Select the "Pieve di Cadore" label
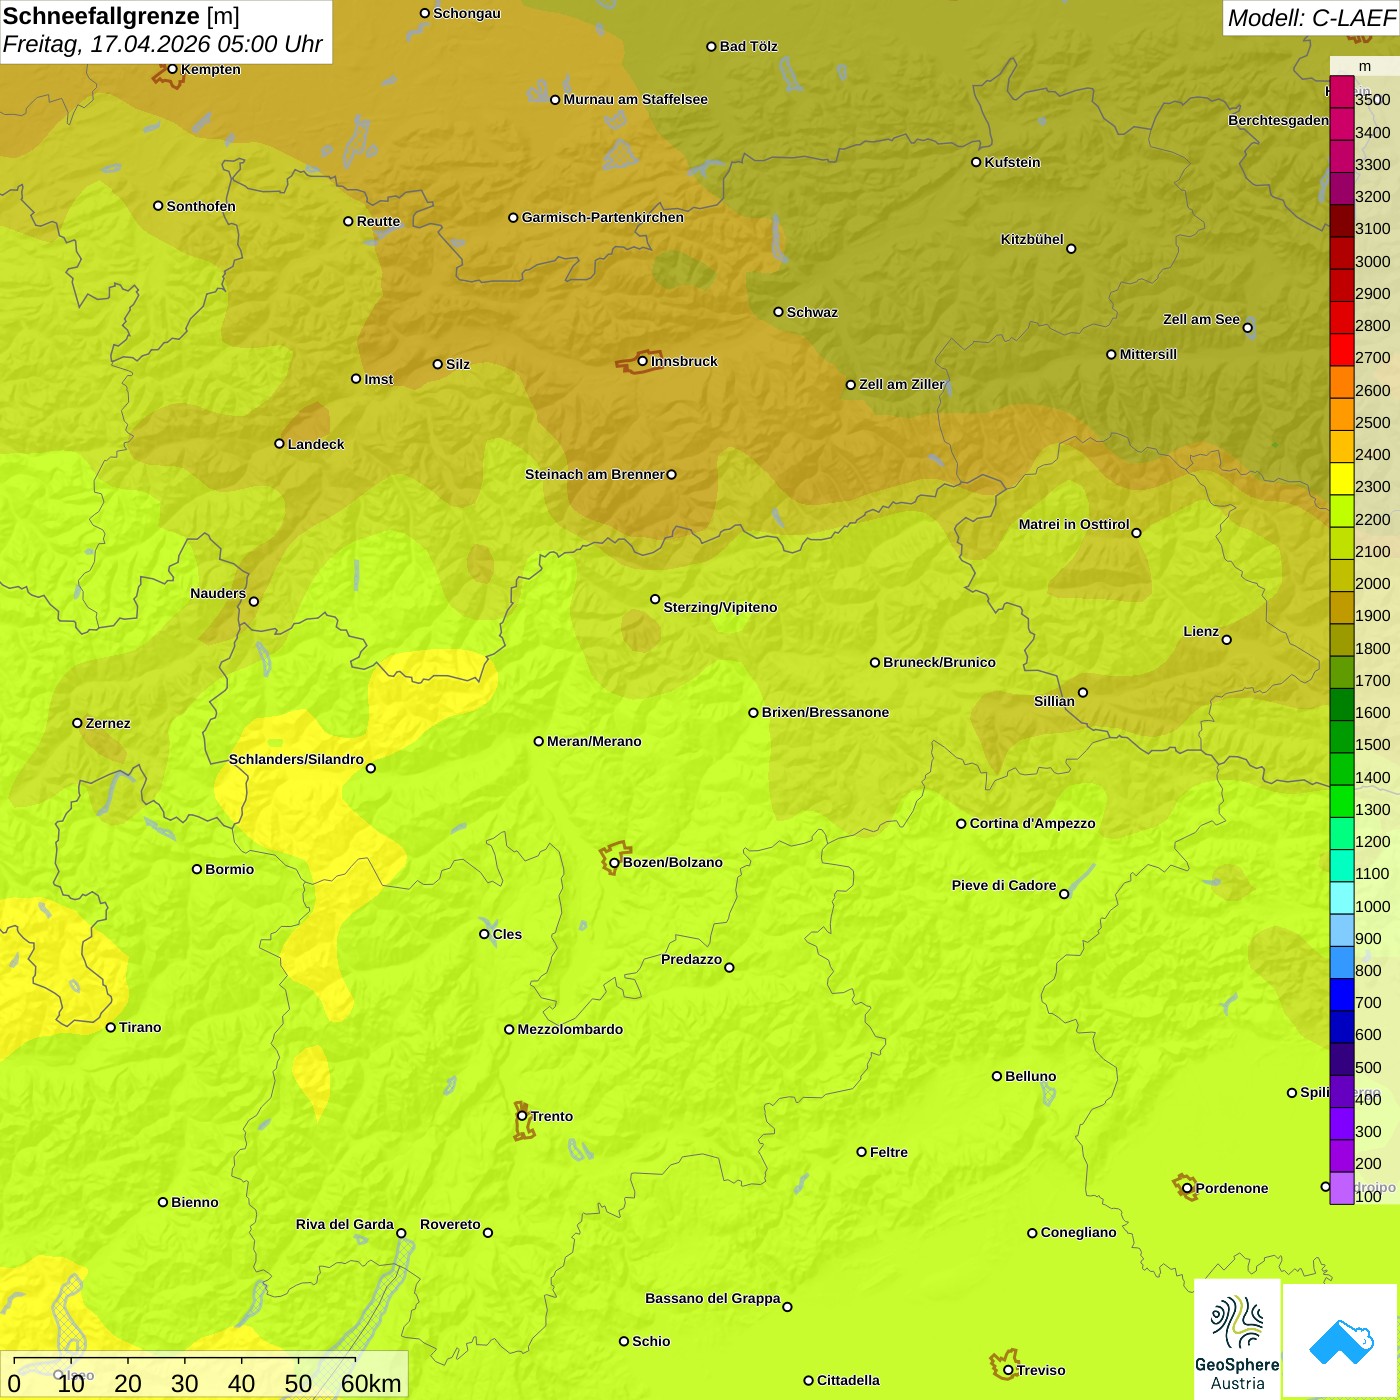This screenshot has width=1400, height=1400. click(x=1004, y=885)
